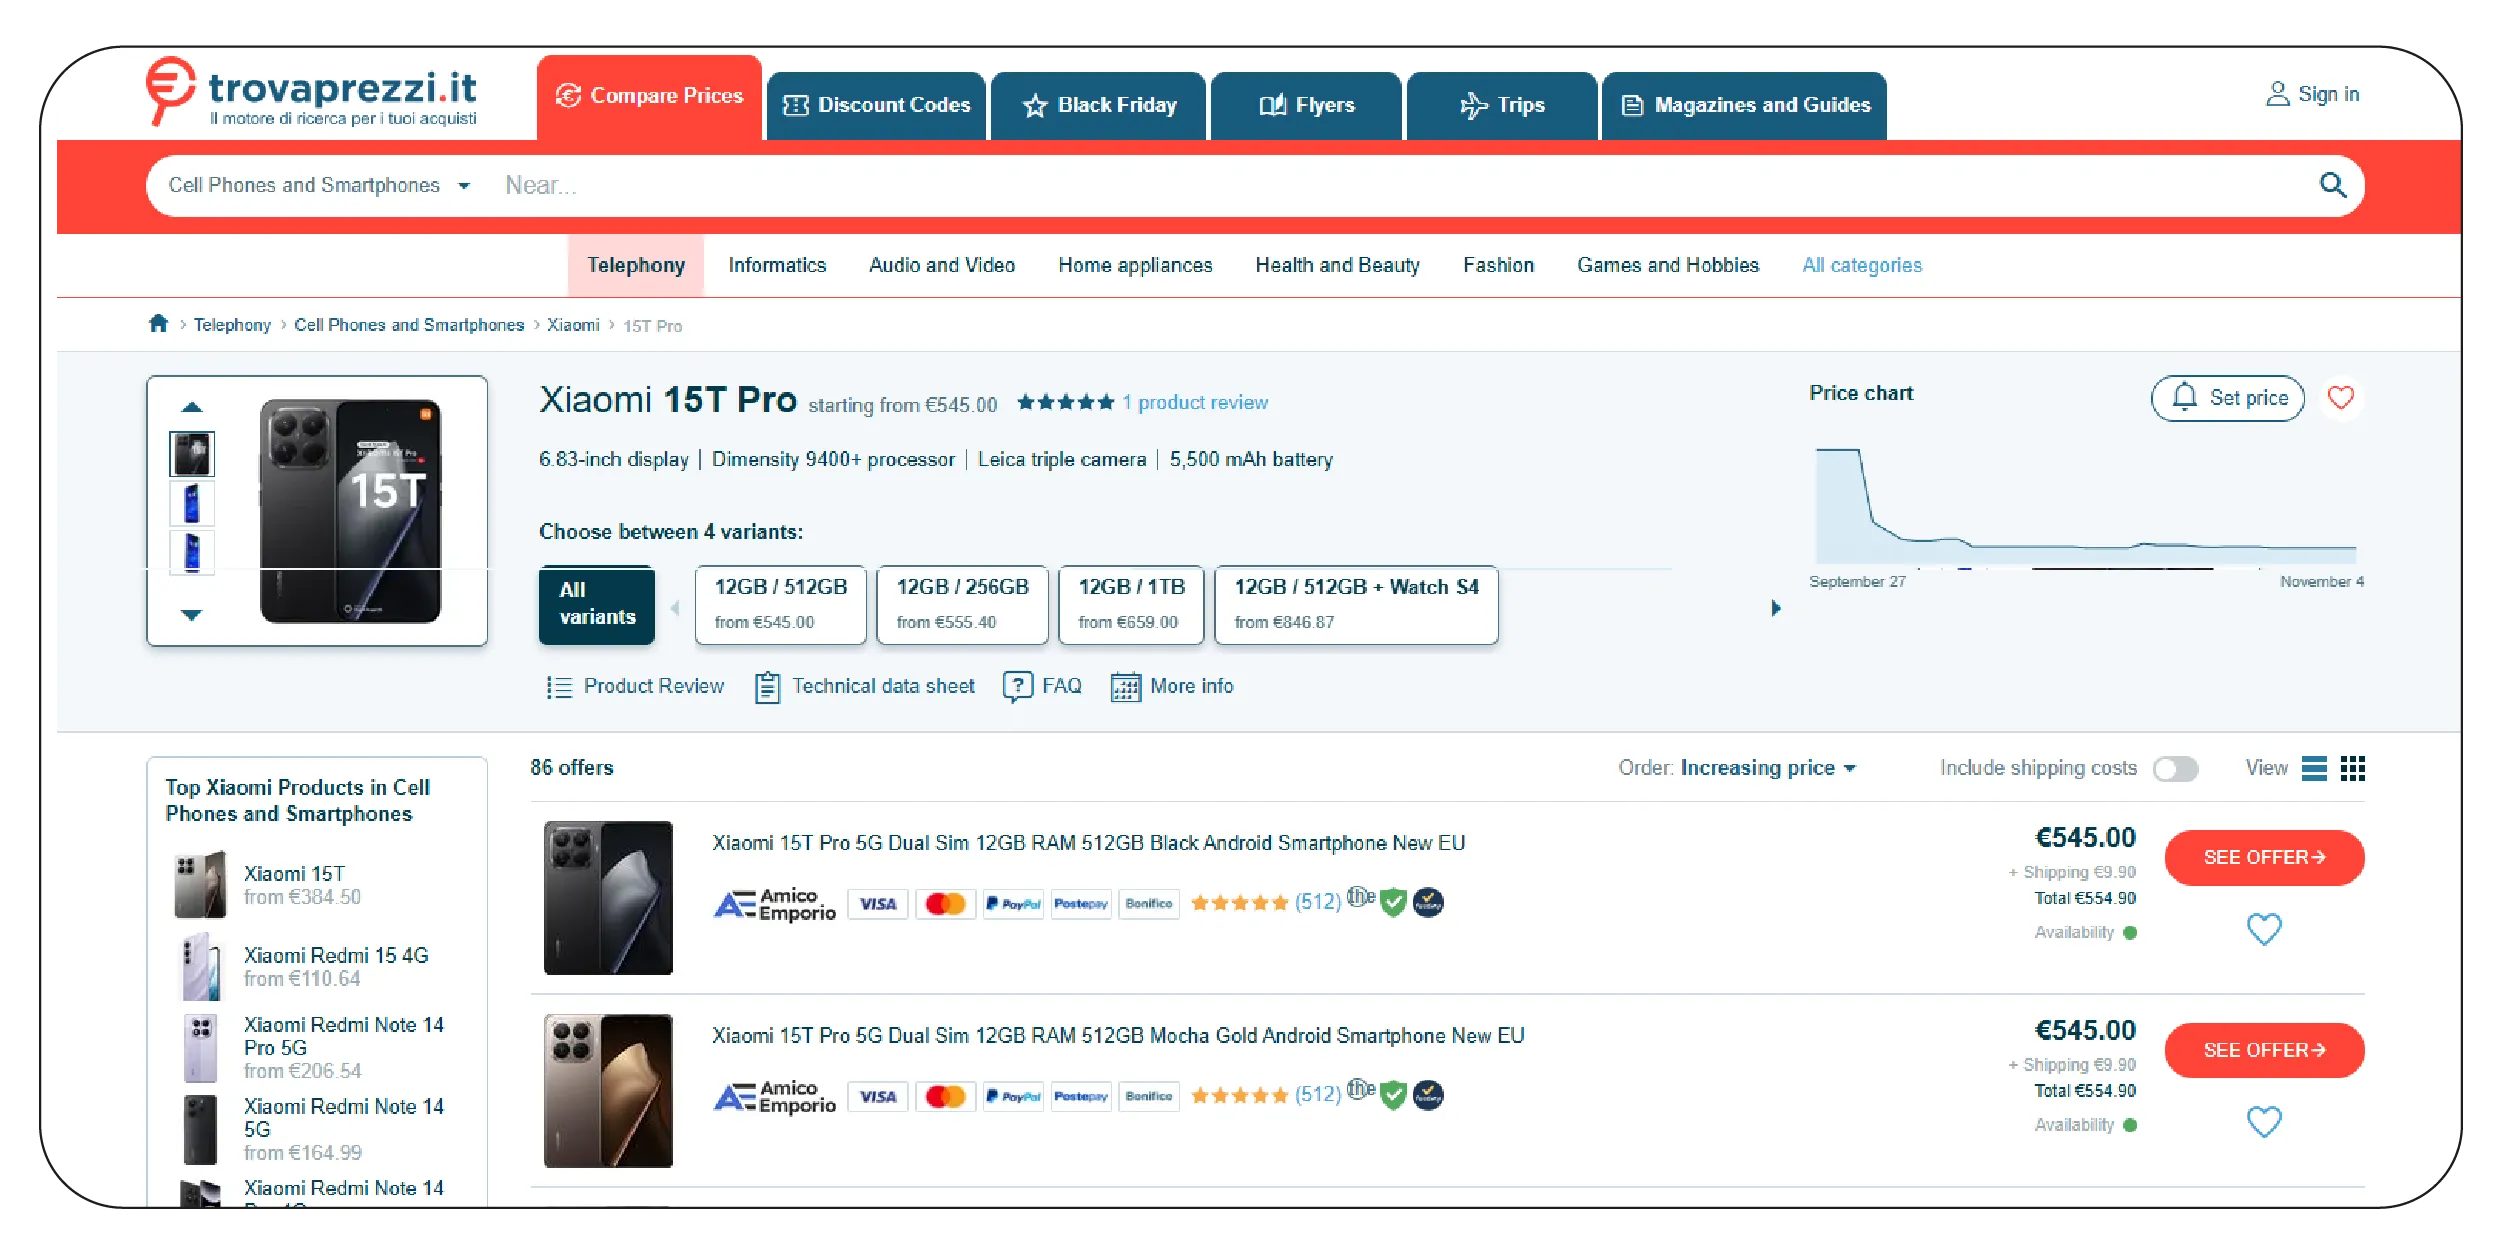Switch to grid view of offers
The image size is (2497, 1240).
[x=2354, y=768]
